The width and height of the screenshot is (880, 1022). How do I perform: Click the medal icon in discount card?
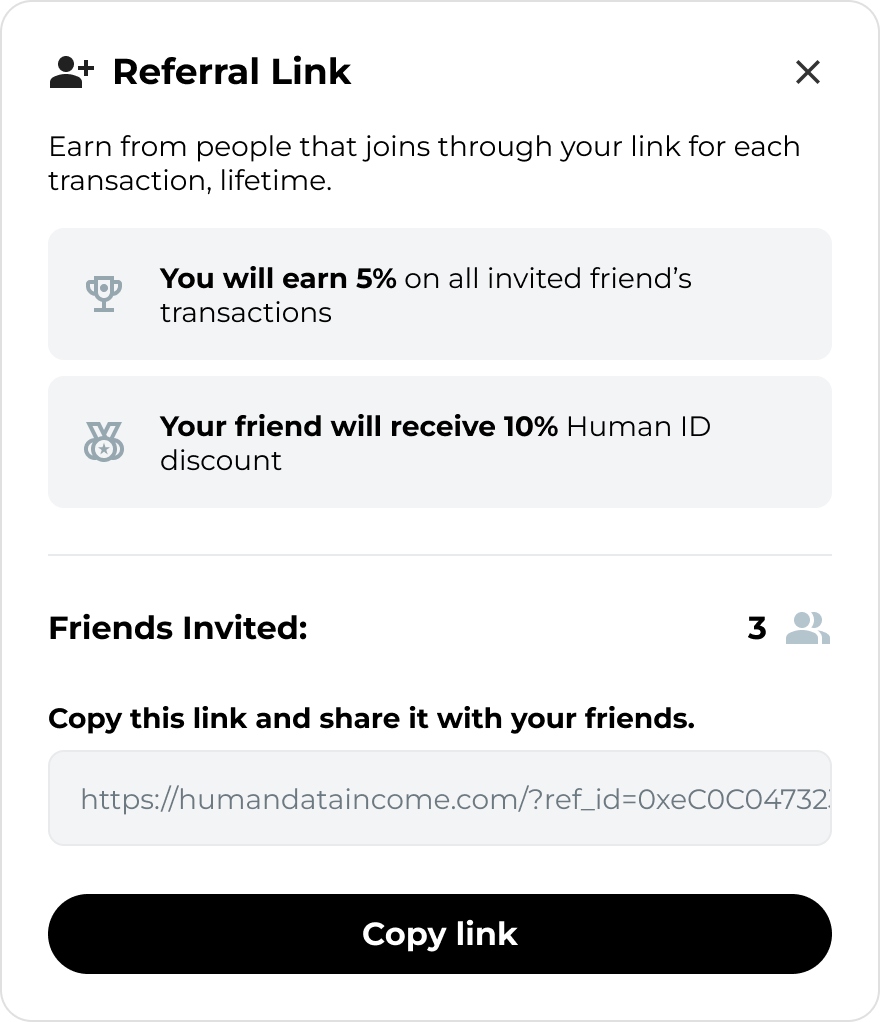(x=104, y=442)
